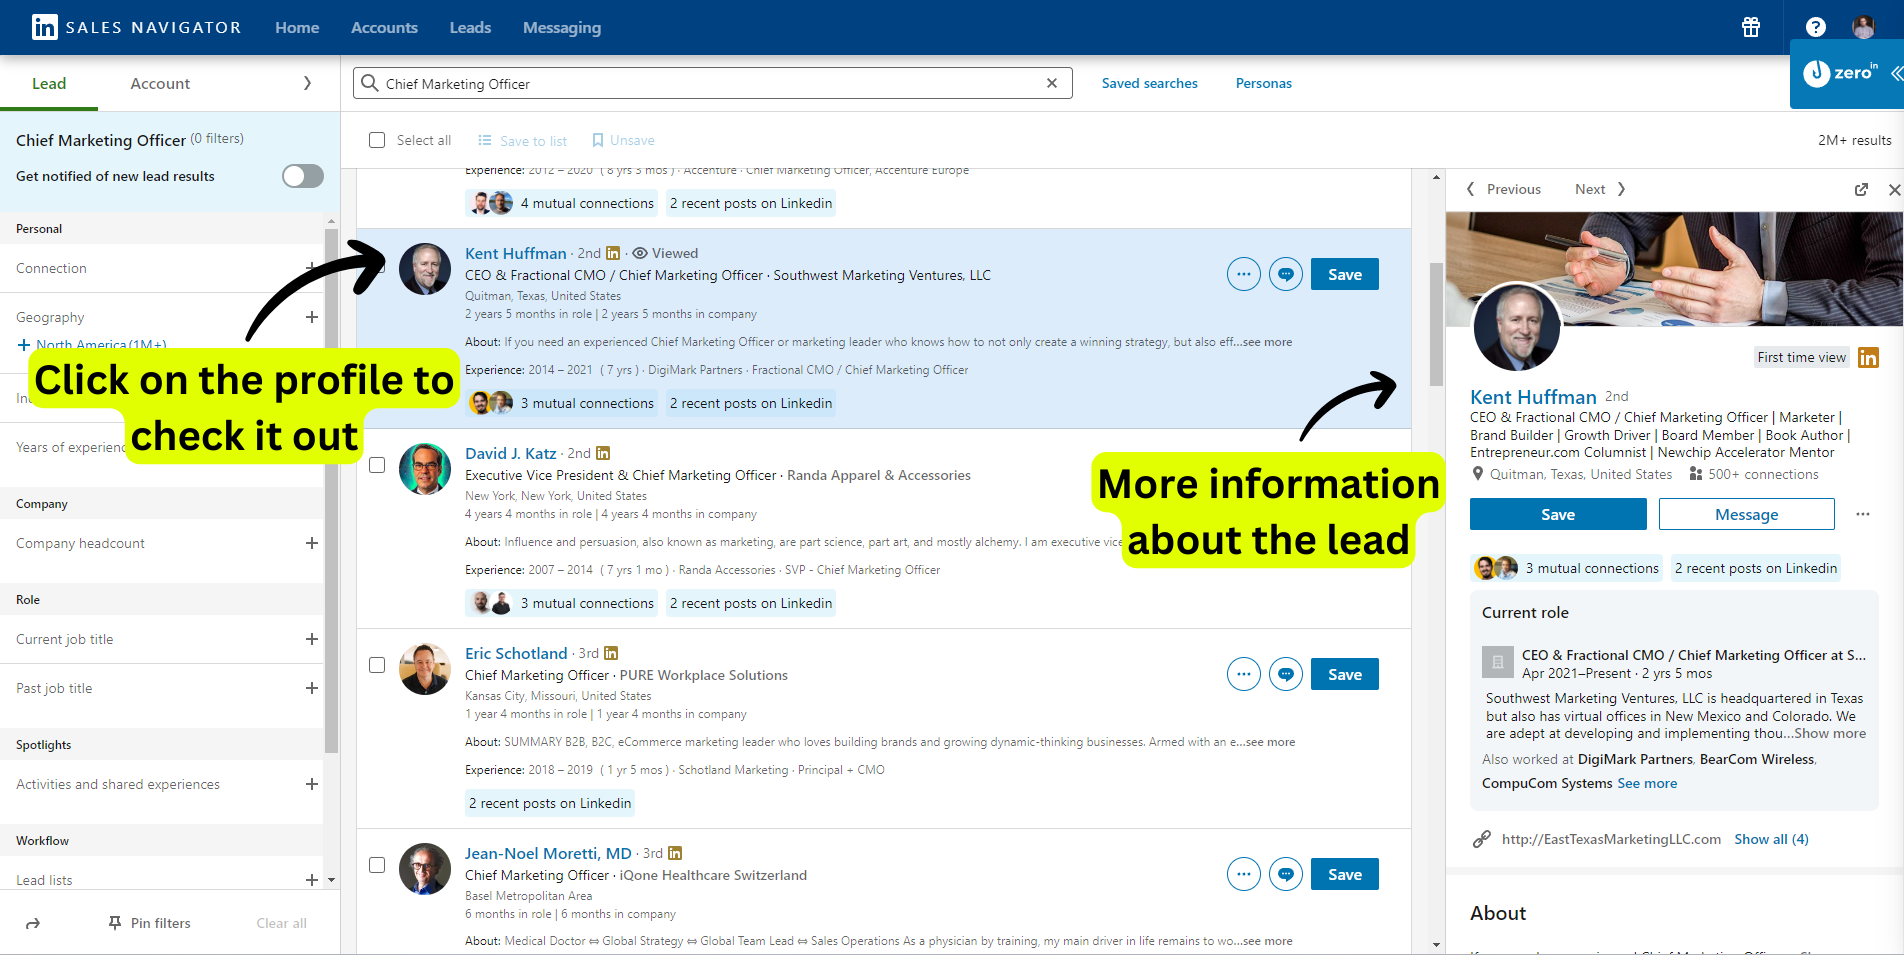Go to Previous lead in preview

click(1504, 189)
